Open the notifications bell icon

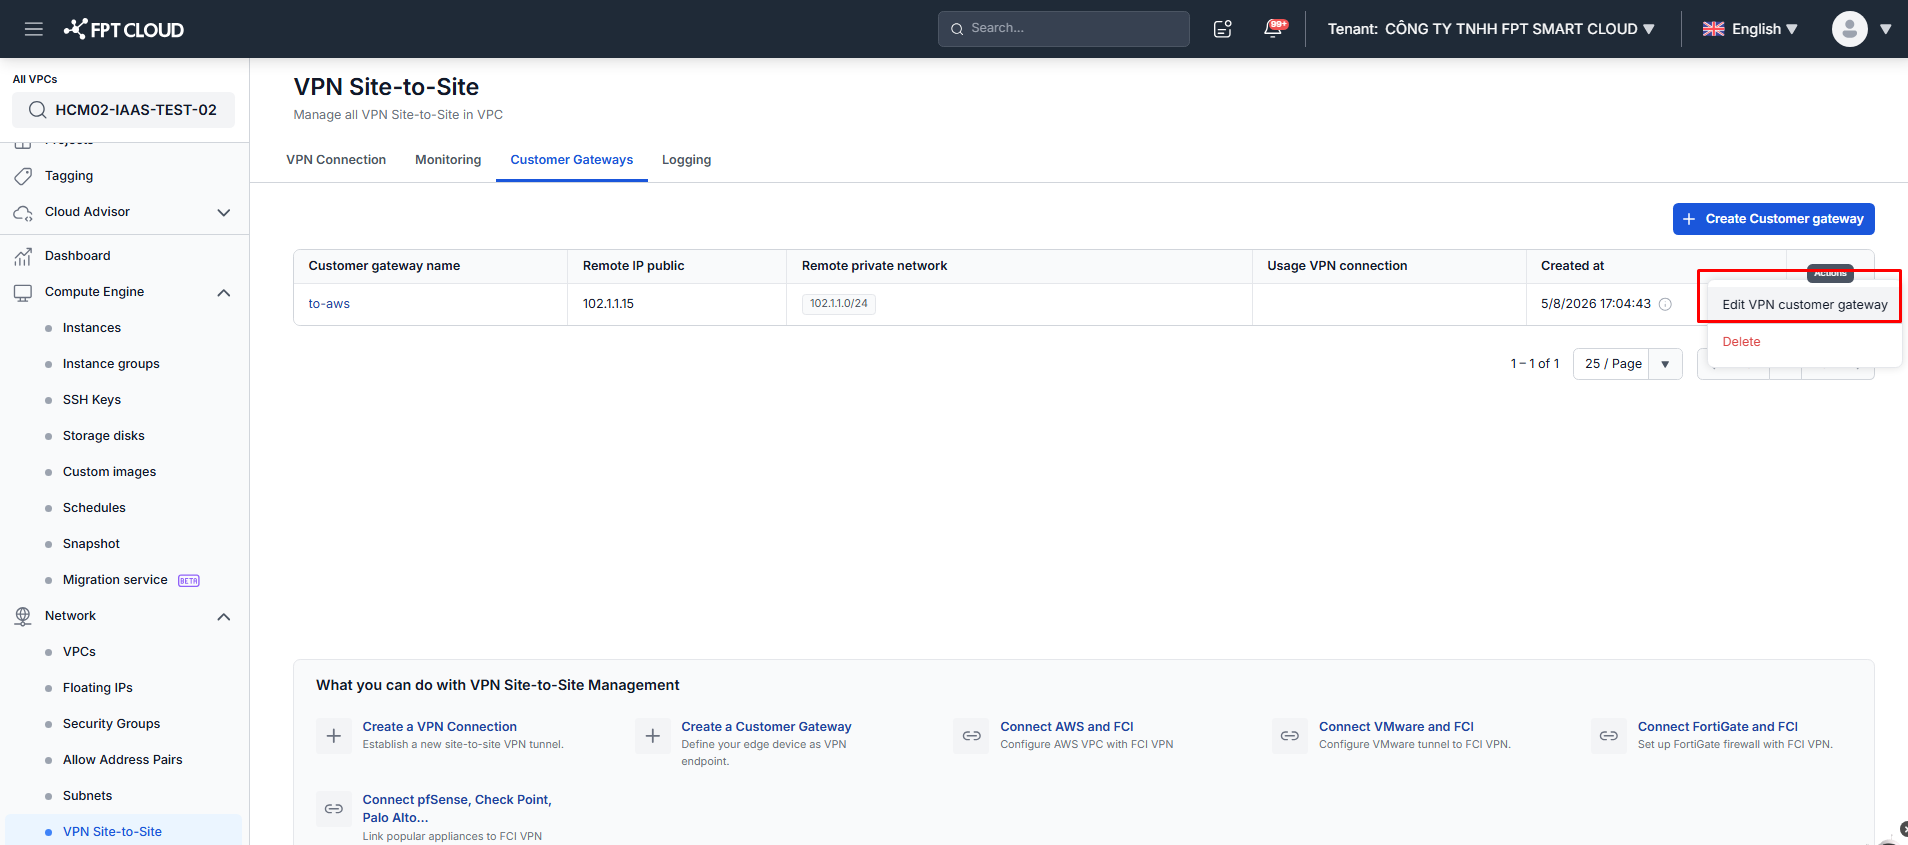point(1273,28)
